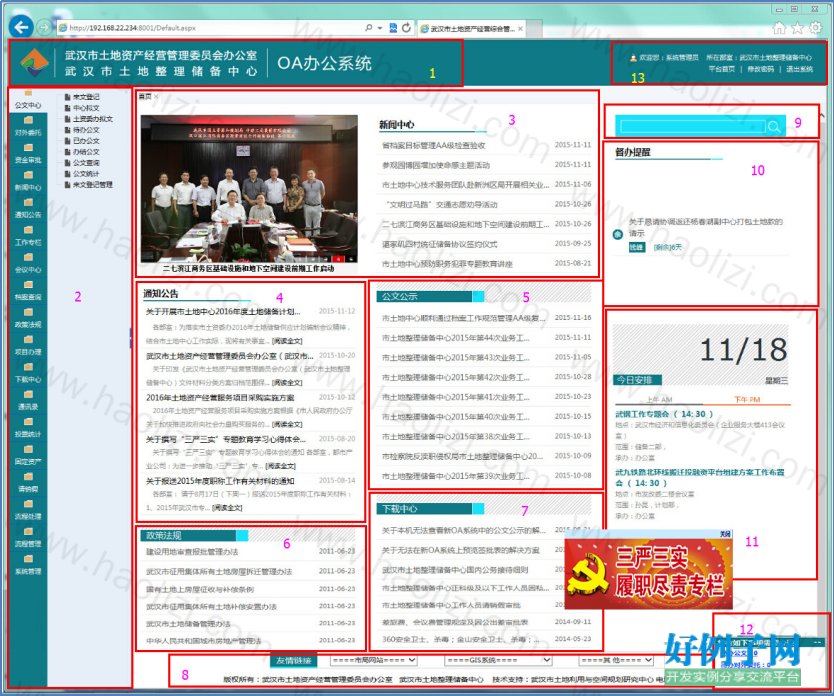Image resolution: width=834 pixels, height=696 pixels.
Task: Open the address bar search dropdown arrow
Action: pos(380,28)
